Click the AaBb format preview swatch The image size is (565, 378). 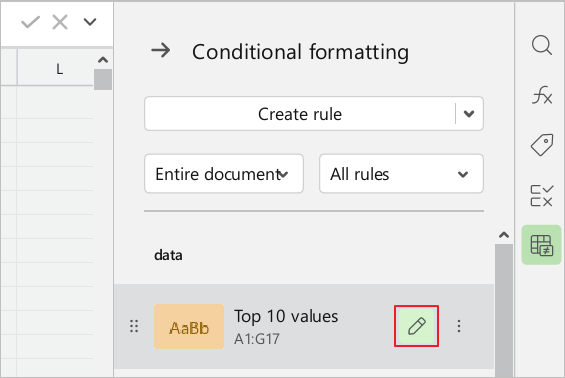click(189, 326)
